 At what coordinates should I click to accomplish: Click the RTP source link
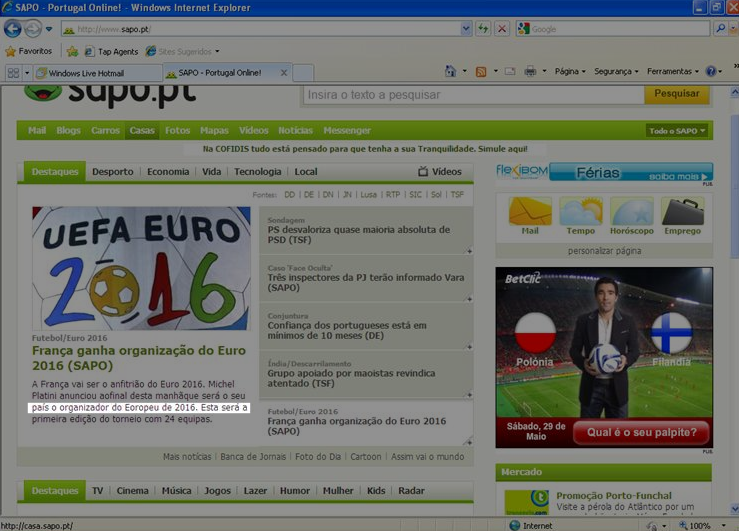click(x=393, y=195)
